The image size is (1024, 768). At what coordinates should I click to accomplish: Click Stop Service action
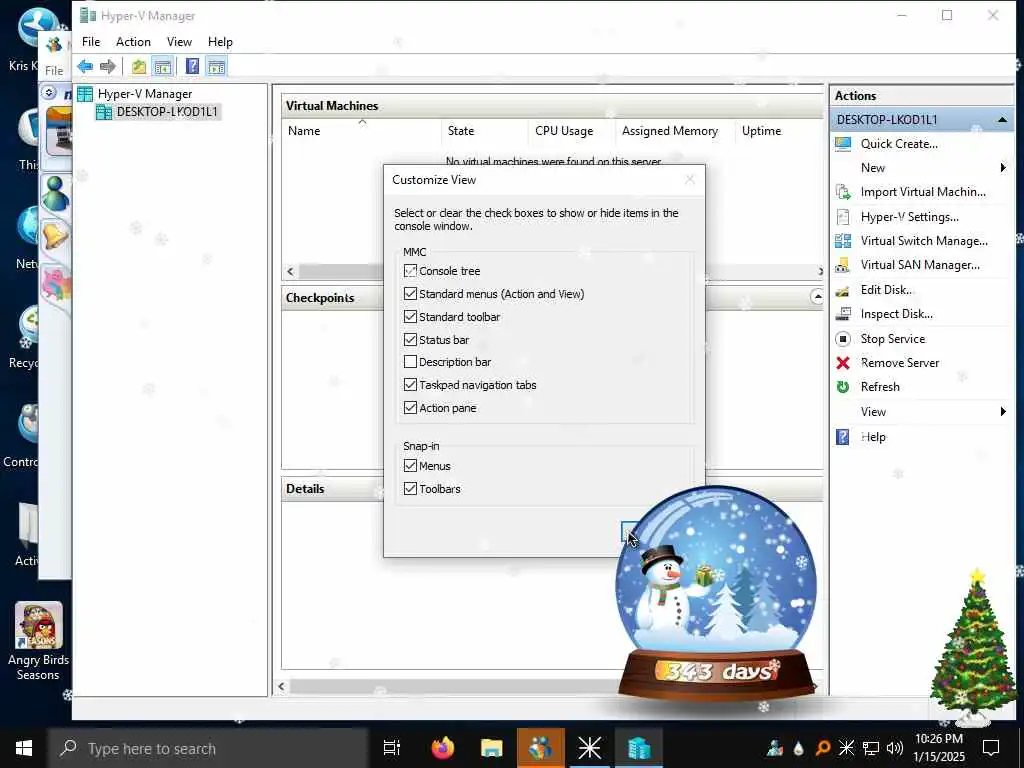pyautogui.click(x=892, y=339)
